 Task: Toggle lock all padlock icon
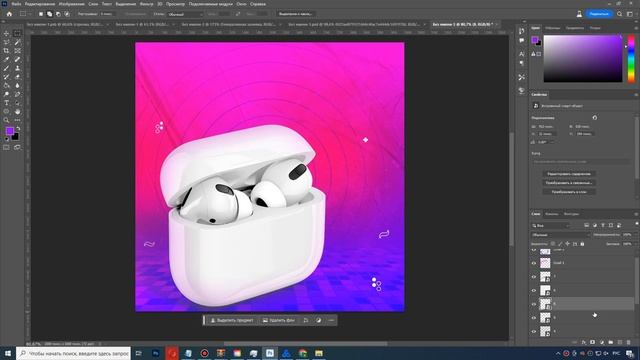coord(582,244)
